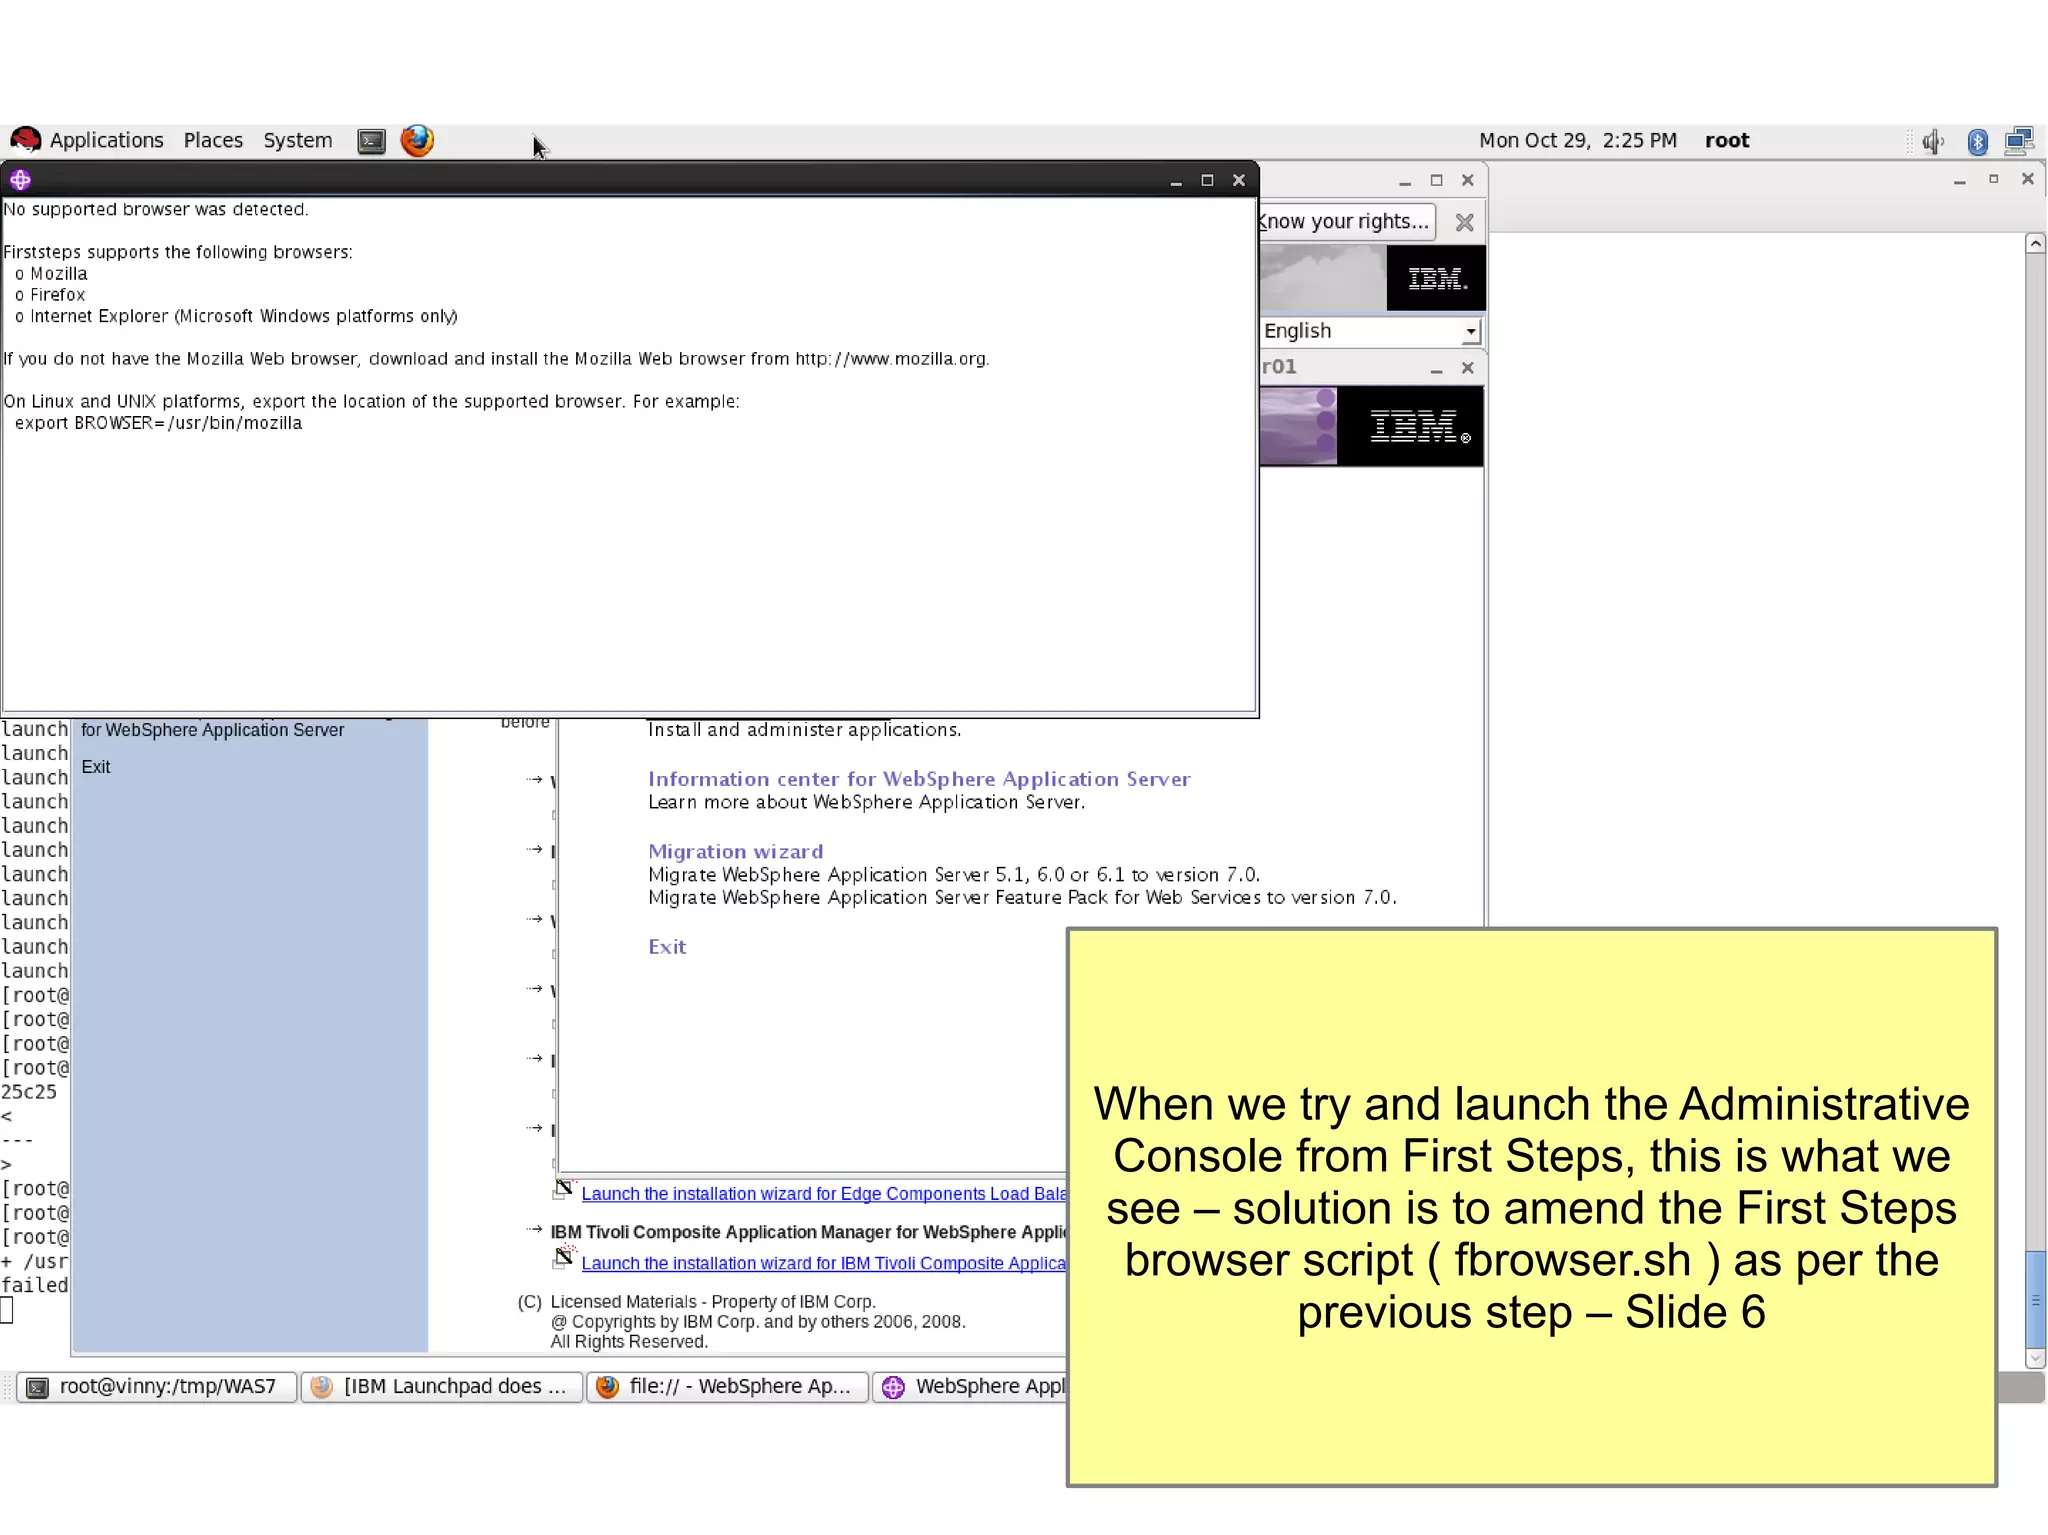Minimize the background Firefox window
Screen dimensions: 2048x1535
[1405, 182]
